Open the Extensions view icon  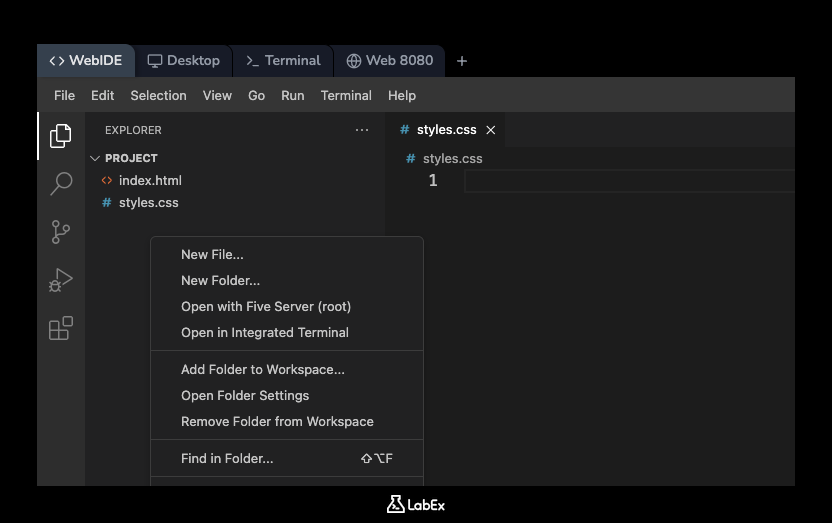[x=61, y=328]
